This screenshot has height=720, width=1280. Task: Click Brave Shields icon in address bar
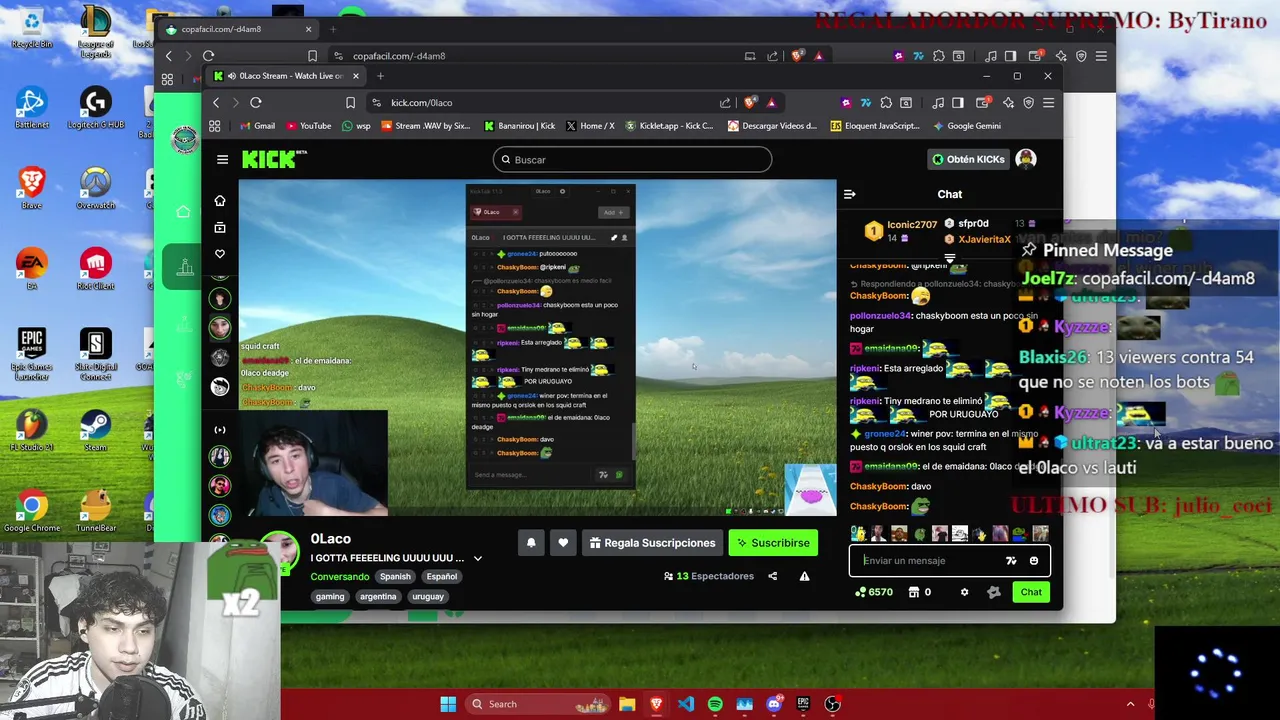[751, 103]
